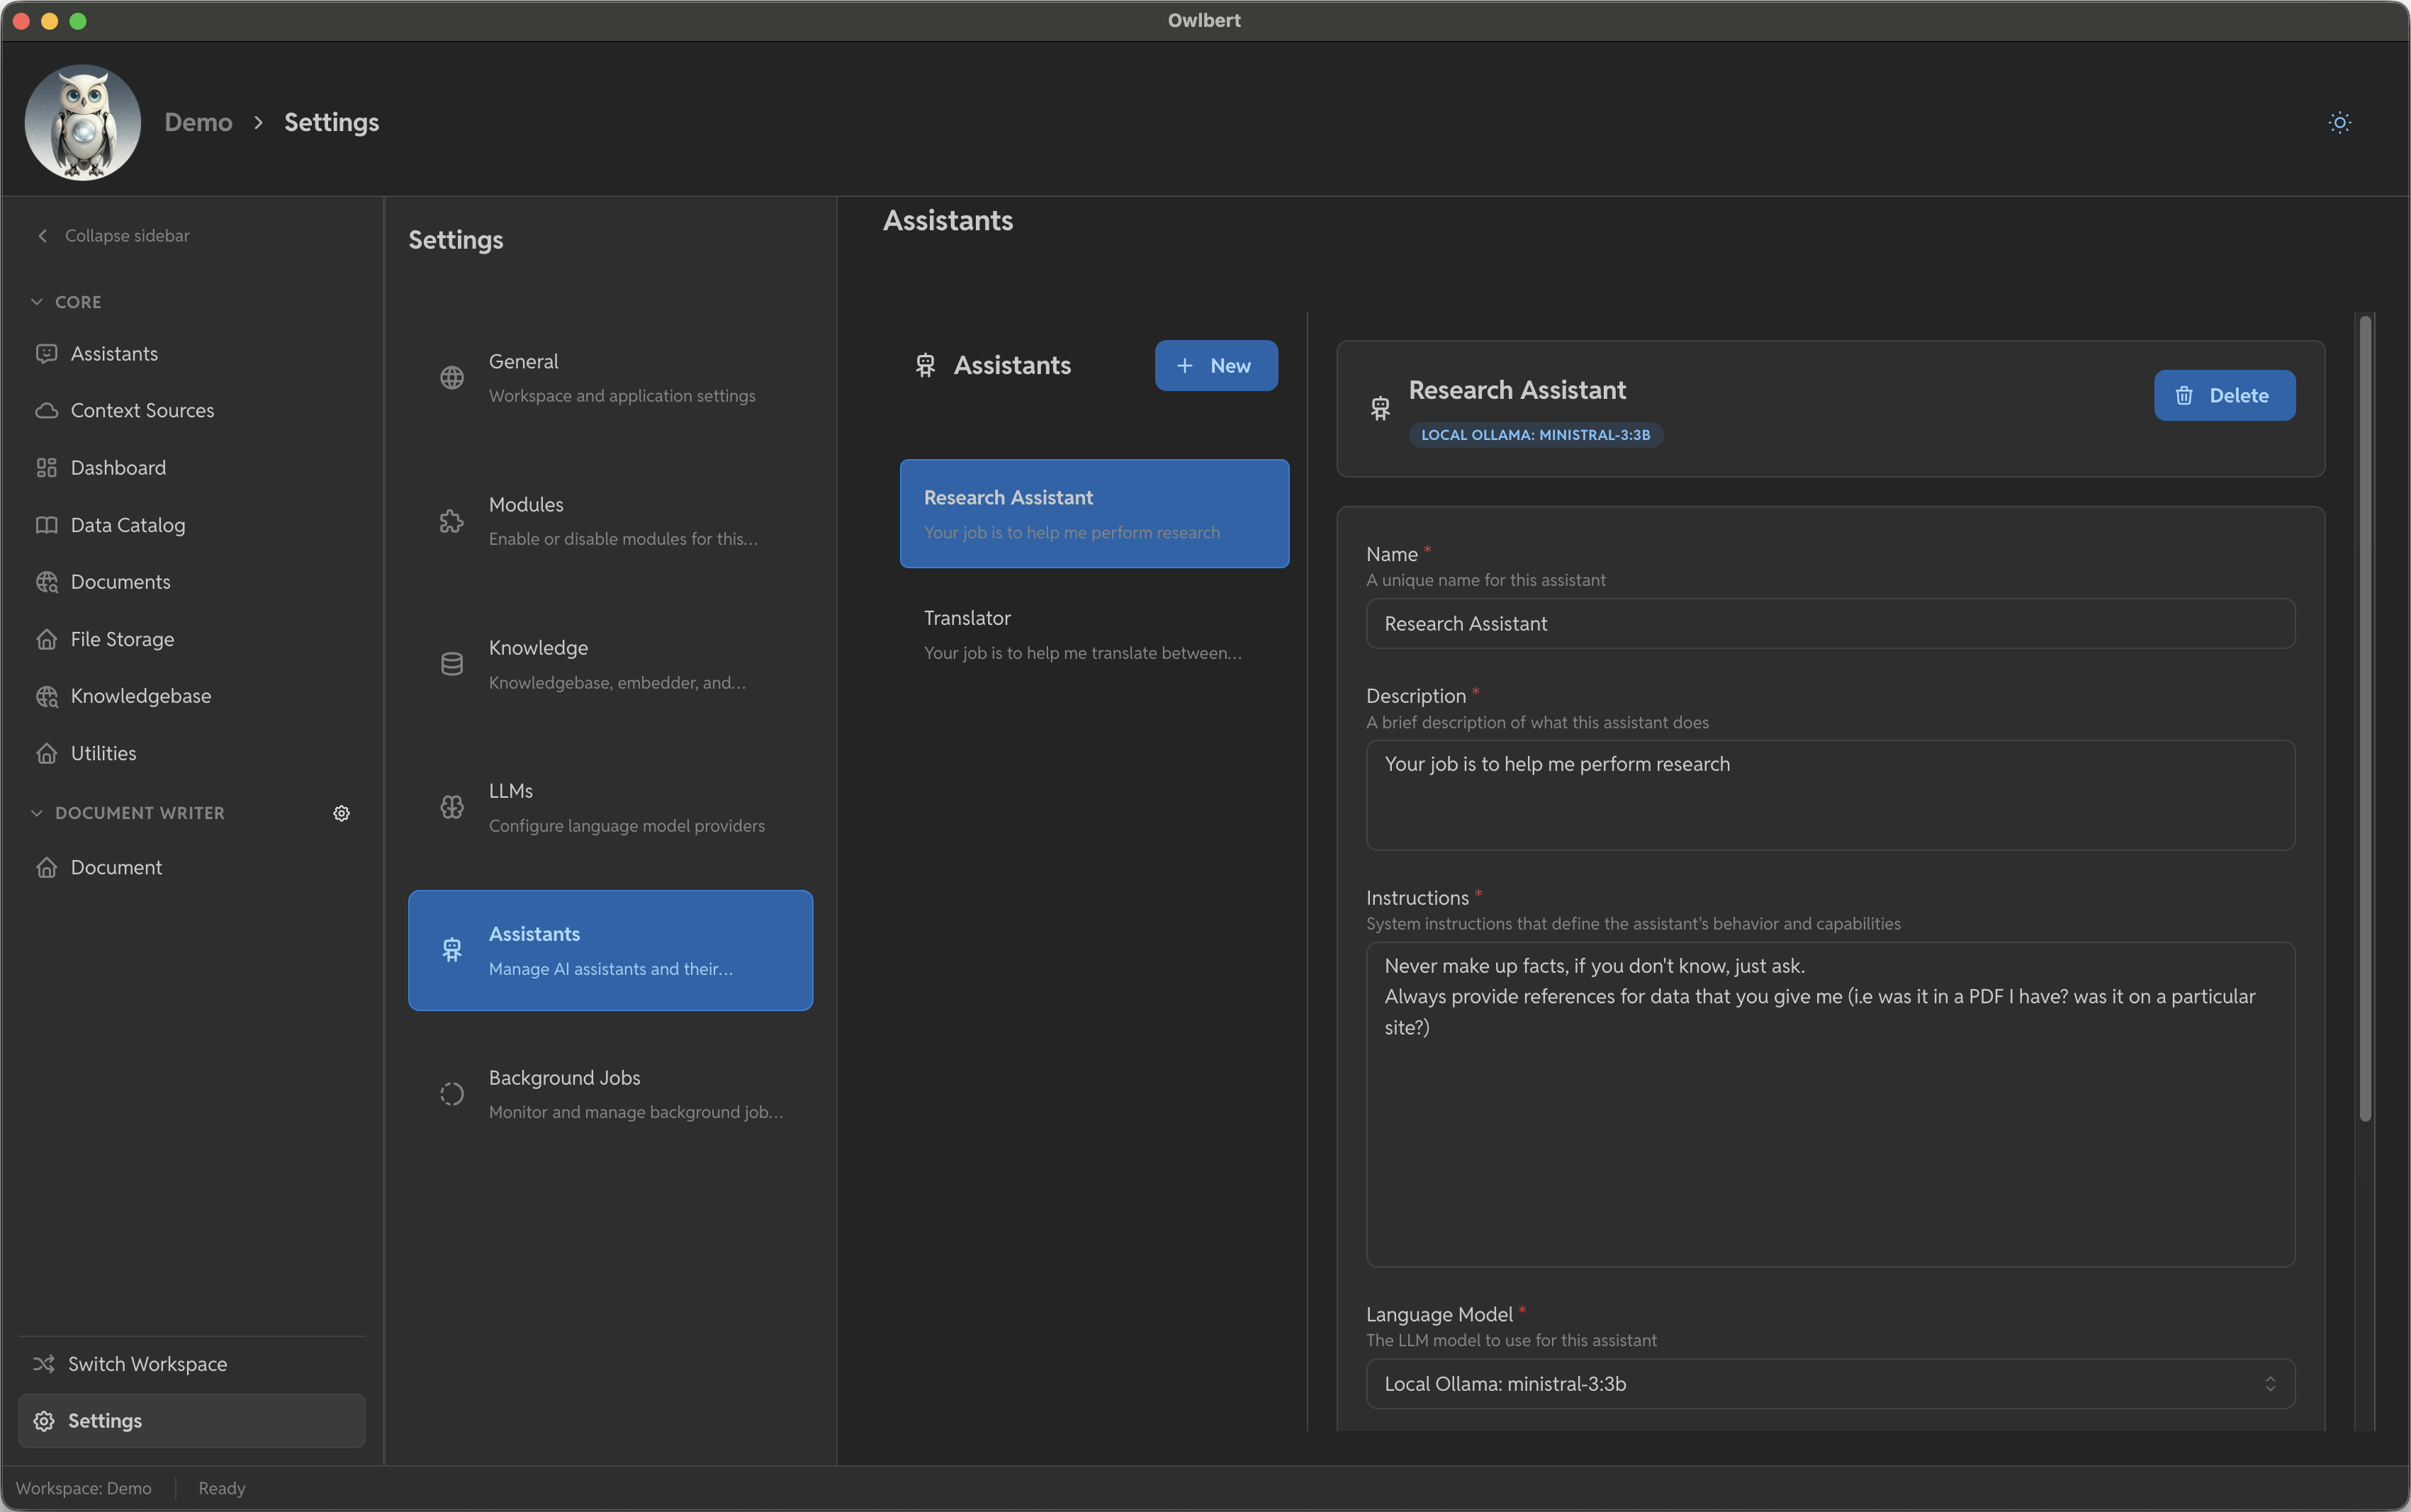Delete the Research Assistant

point(2223,395)
